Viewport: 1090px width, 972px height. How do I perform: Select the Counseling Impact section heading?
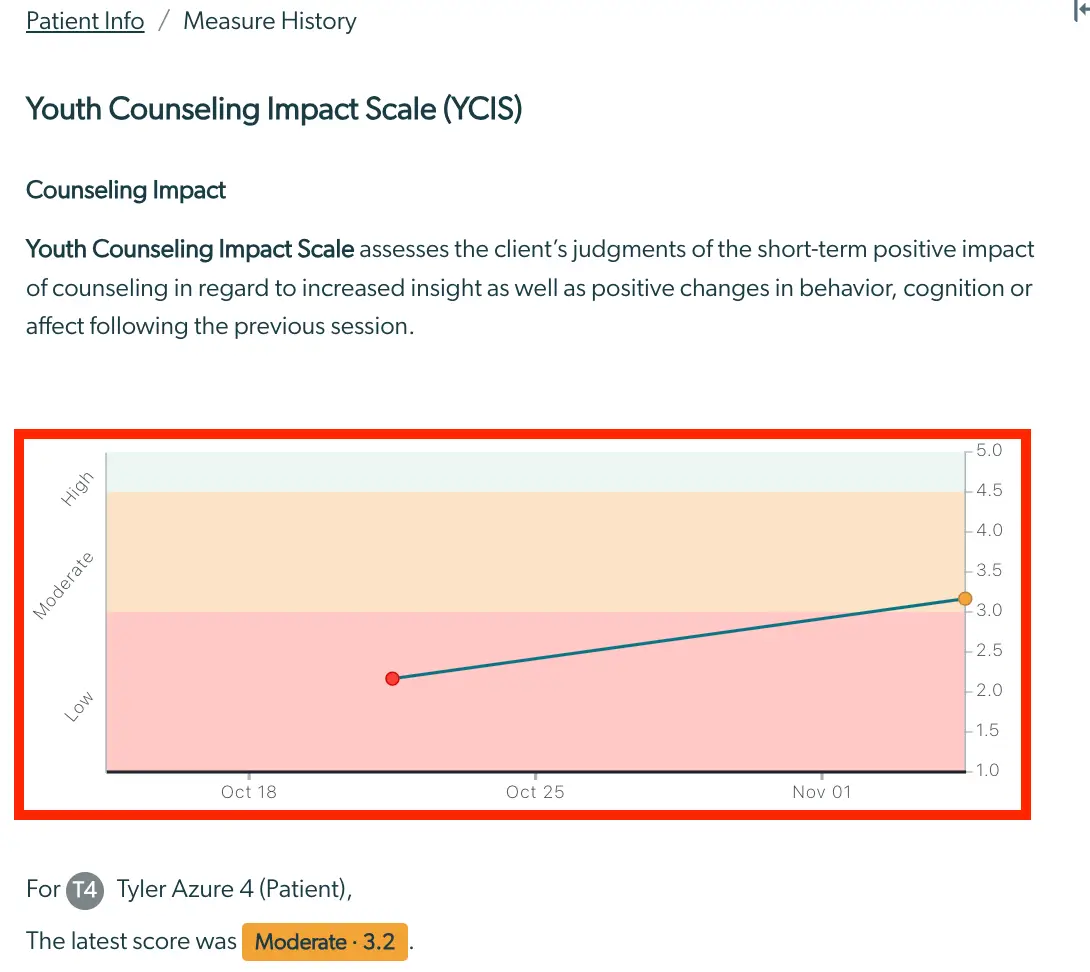point(125,190)
